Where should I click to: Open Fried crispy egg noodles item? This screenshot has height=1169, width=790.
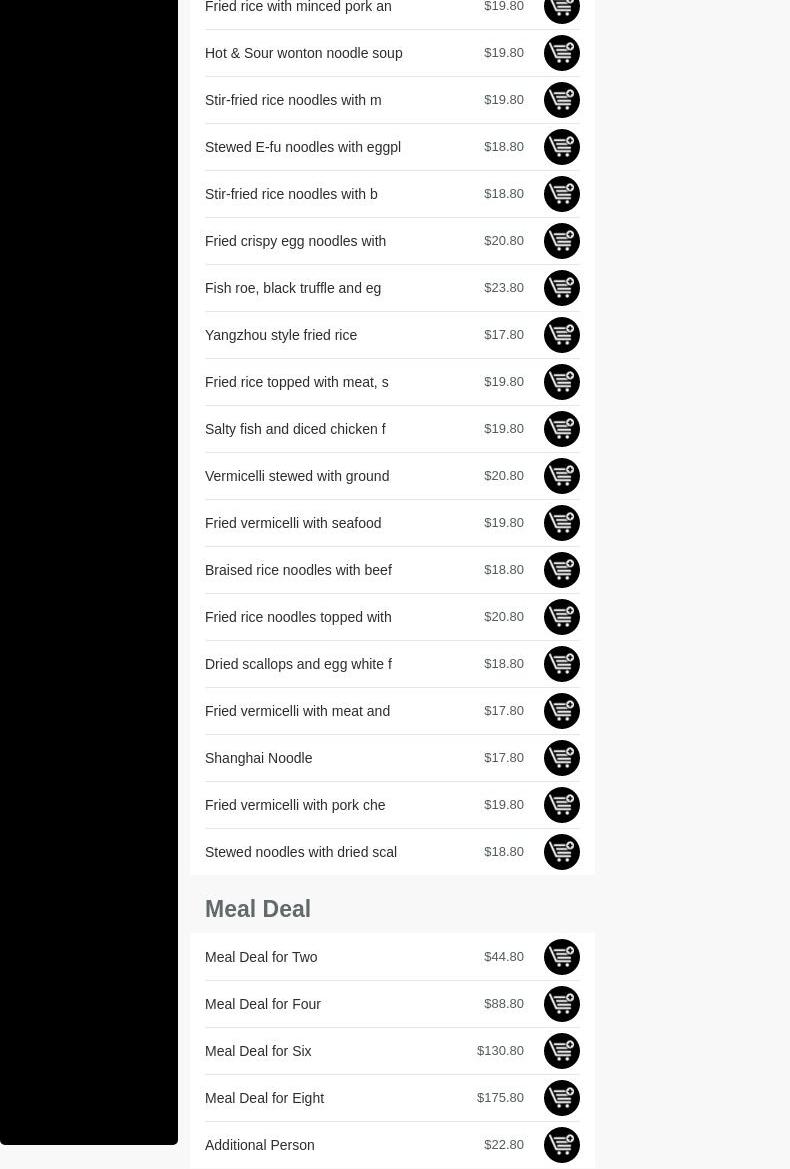point(295,241)
